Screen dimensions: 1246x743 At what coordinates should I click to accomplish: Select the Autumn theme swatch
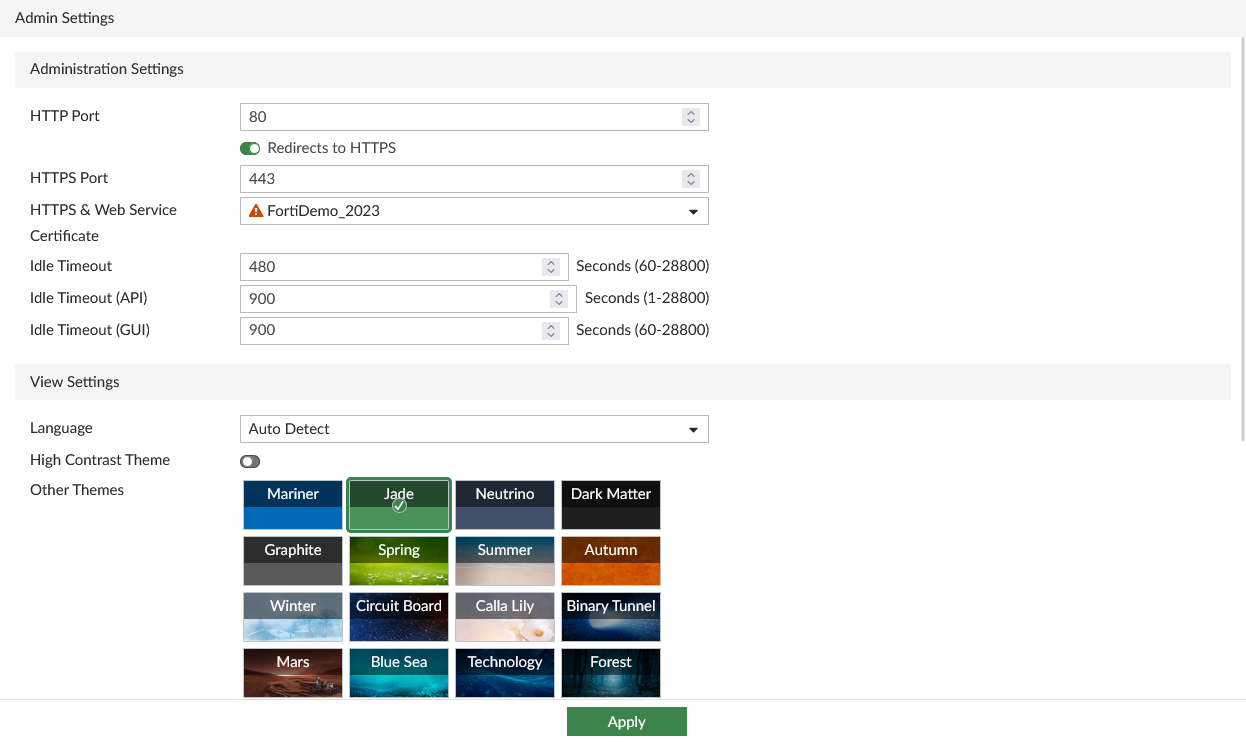(x=610, y=560)
